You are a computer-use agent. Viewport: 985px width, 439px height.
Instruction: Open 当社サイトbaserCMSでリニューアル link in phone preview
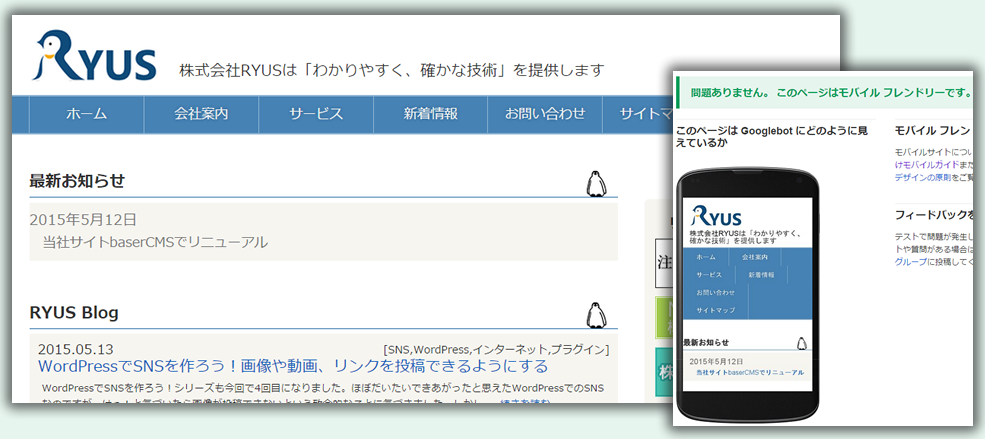point(749,372)
